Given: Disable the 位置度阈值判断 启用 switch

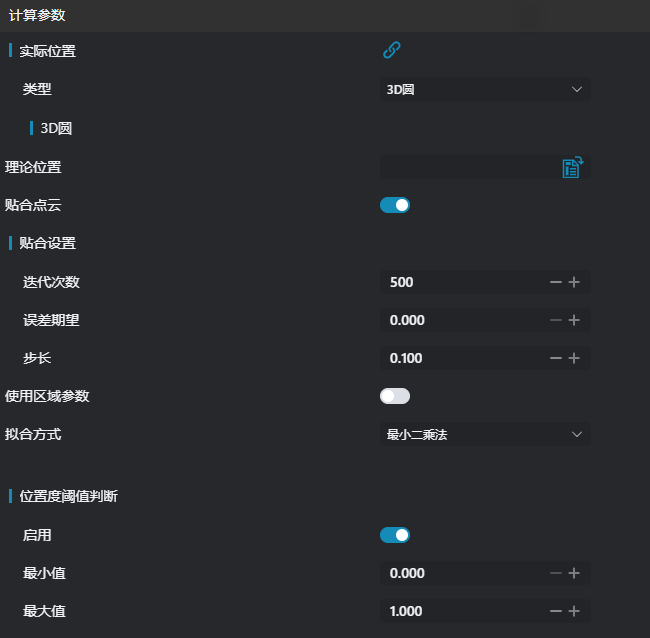Looking at the screenshot, I should tap(395, 535).
